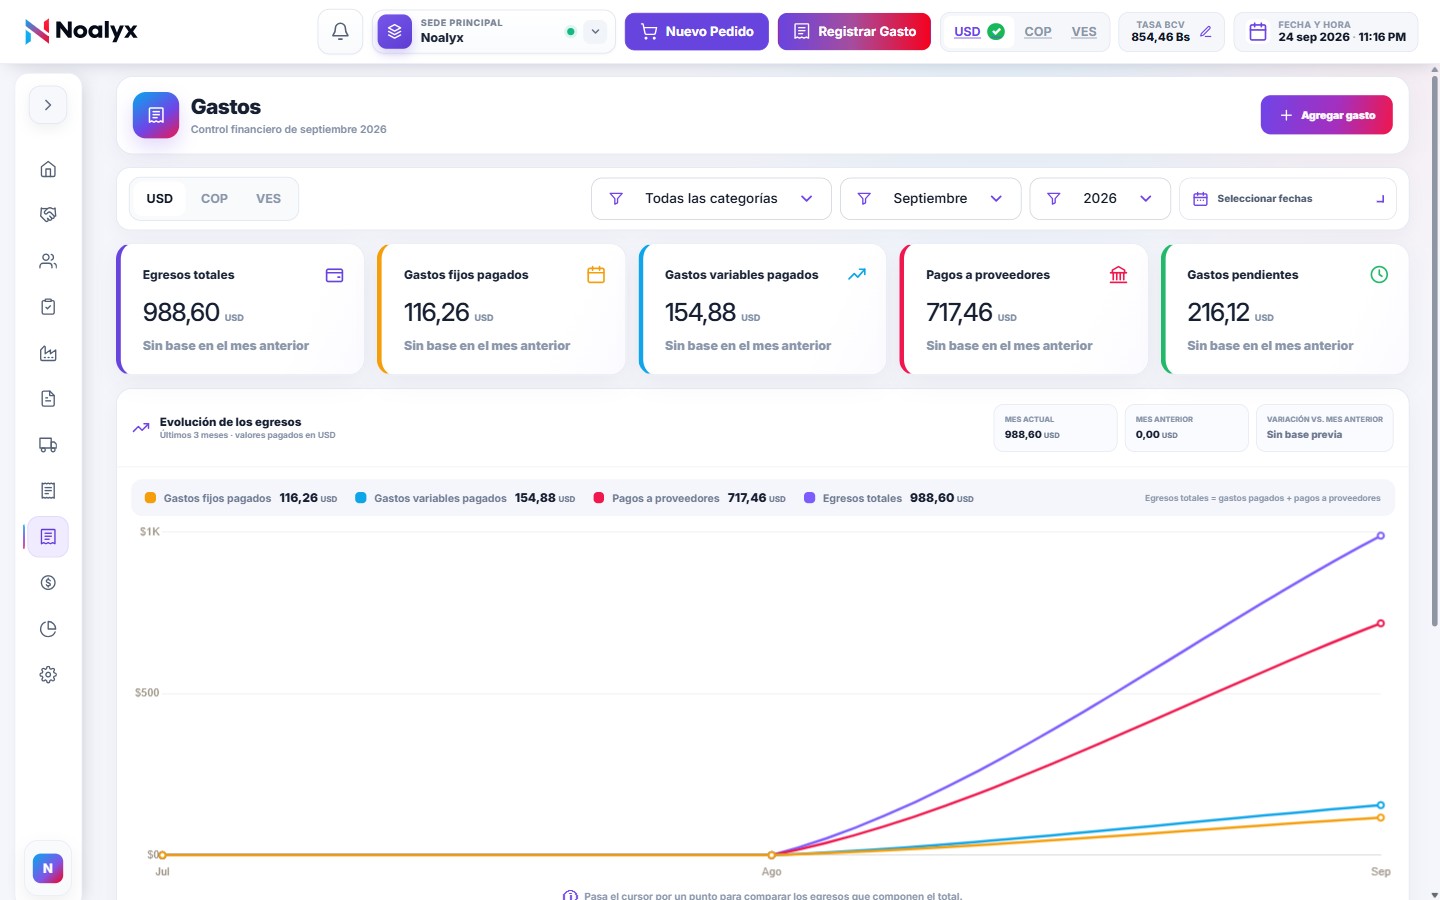Open the notifications bell

tap(340, 32)
